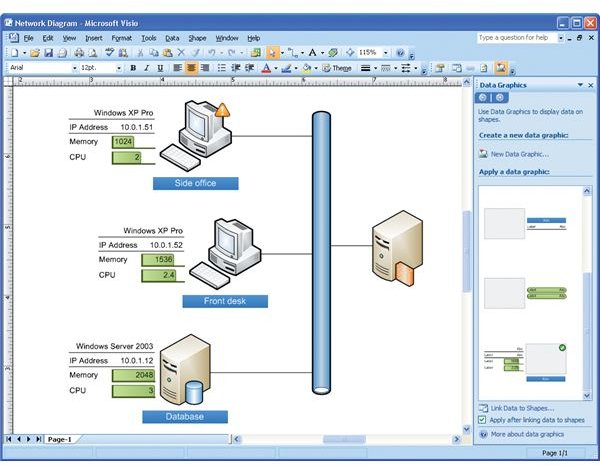Select the Text tool

313,53
